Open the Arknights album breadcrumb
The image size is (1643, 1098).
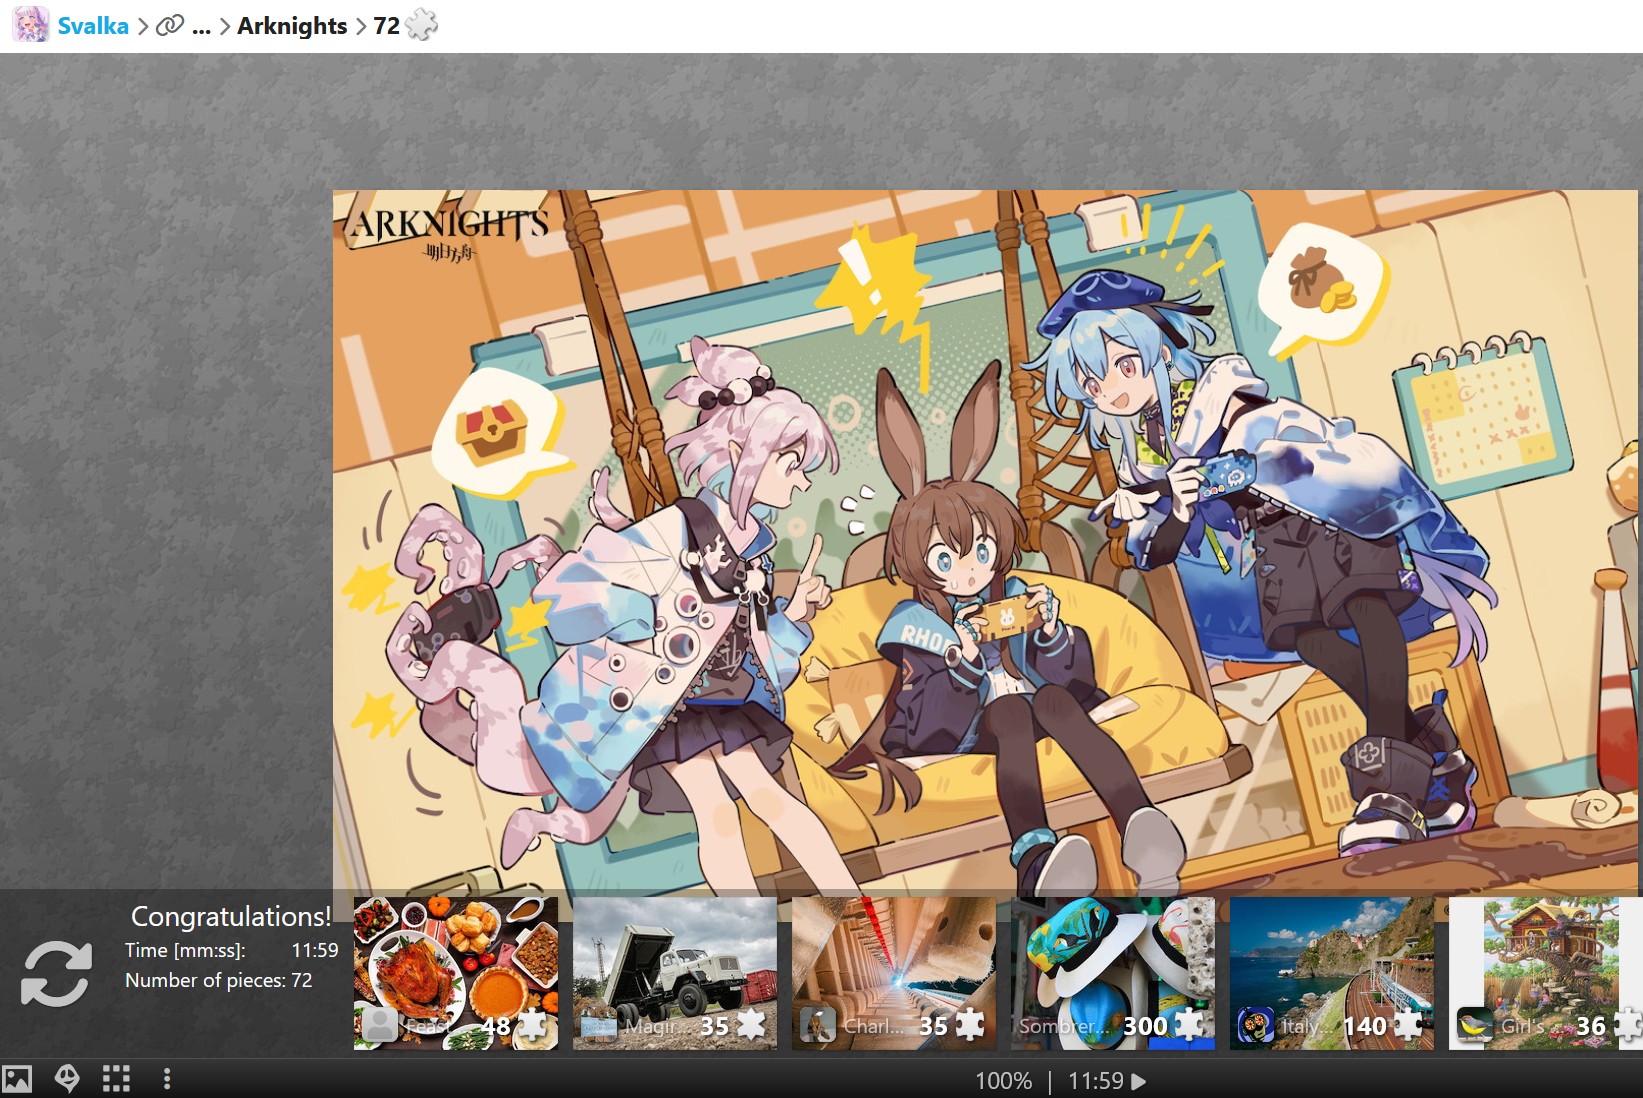point(292,26)
